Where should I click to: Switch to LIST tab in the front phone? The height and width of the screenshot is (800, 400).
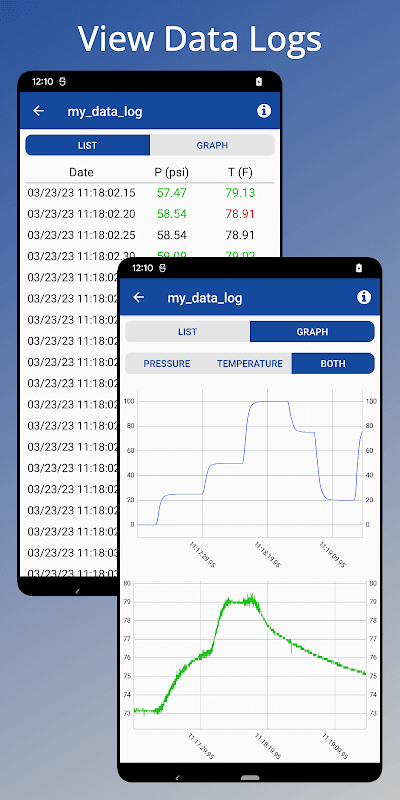click(188, 332)
